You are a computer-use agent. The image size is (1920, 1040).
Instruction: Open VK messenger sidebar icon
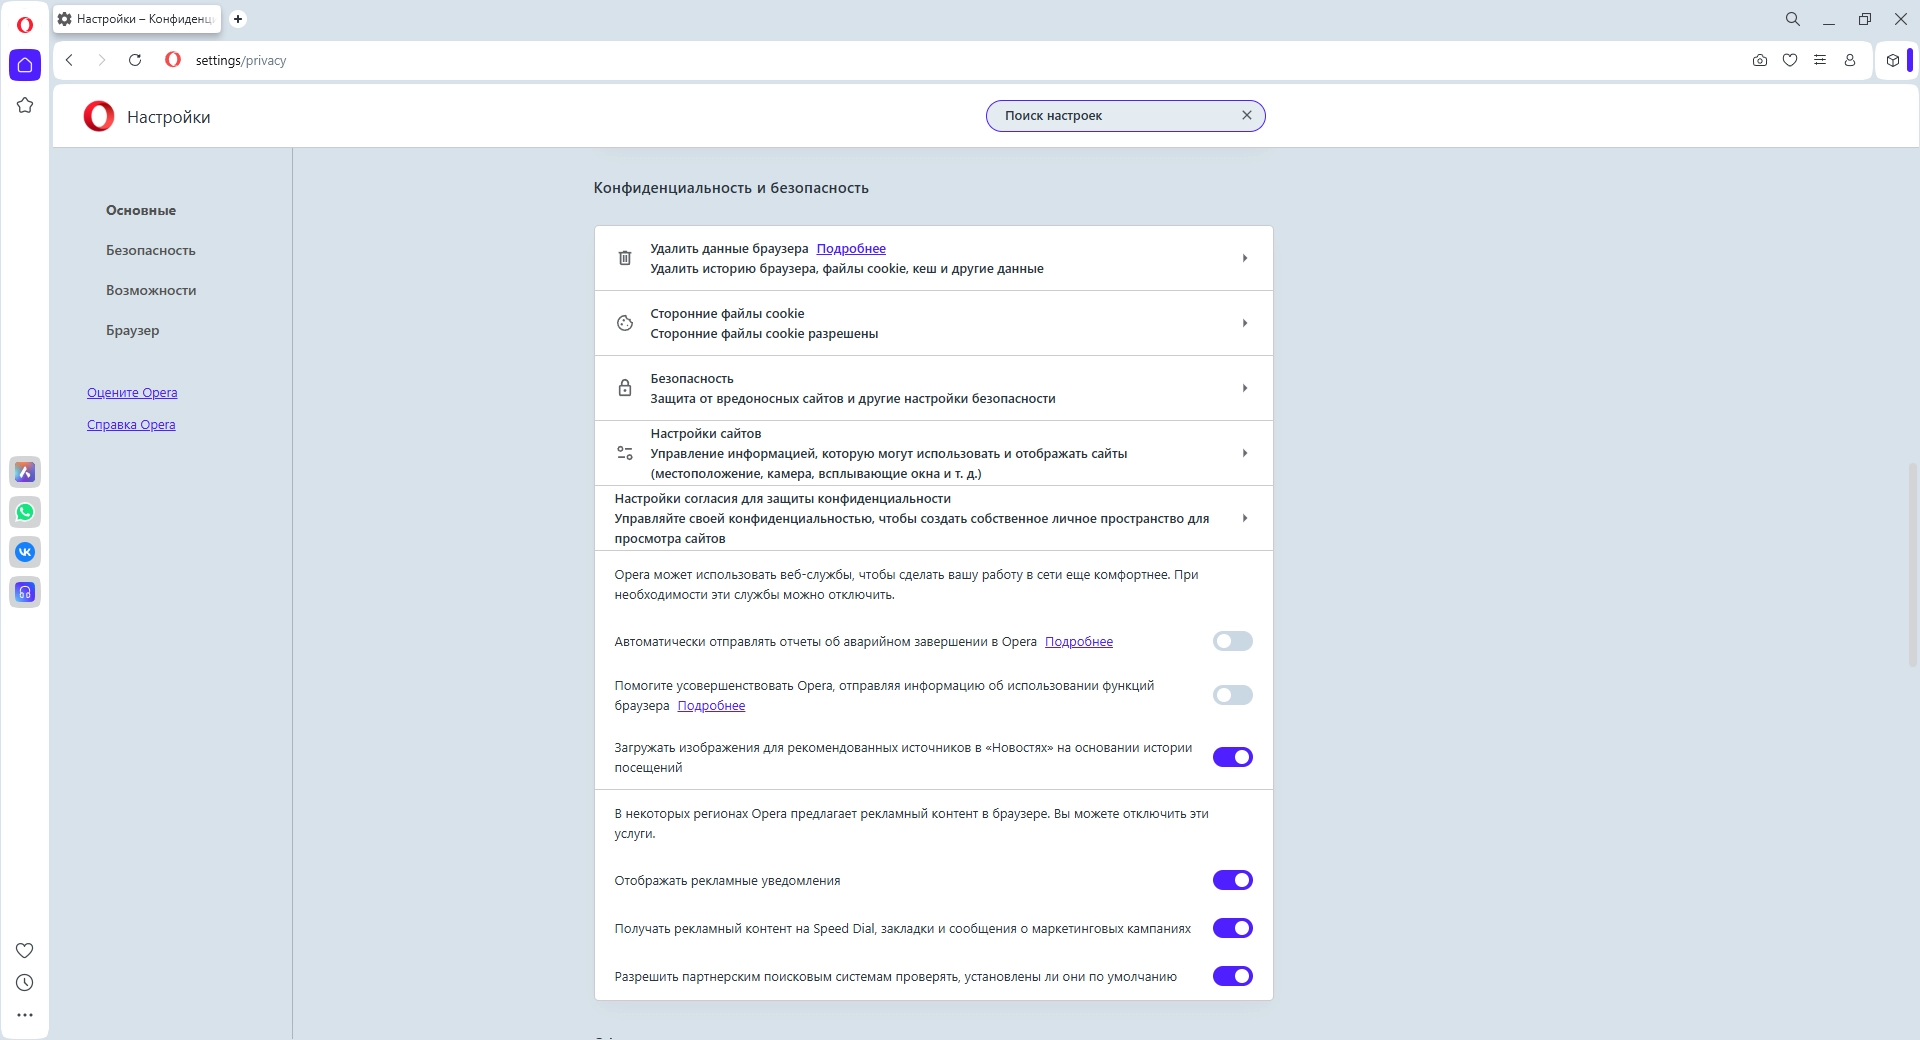pyautogui.click(x=25, y=552)
